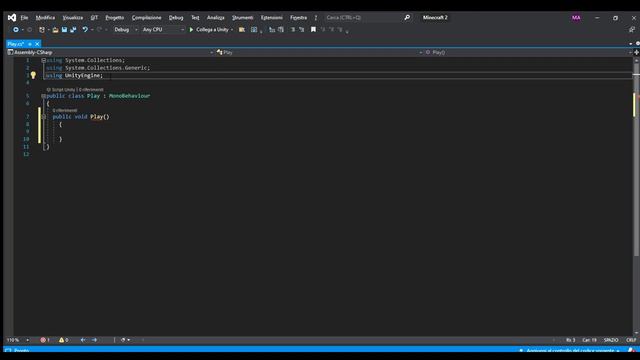Viewport: 640px width, 360px height.
Task: Go to previous issue with left arrow
Action: point(83,340)
